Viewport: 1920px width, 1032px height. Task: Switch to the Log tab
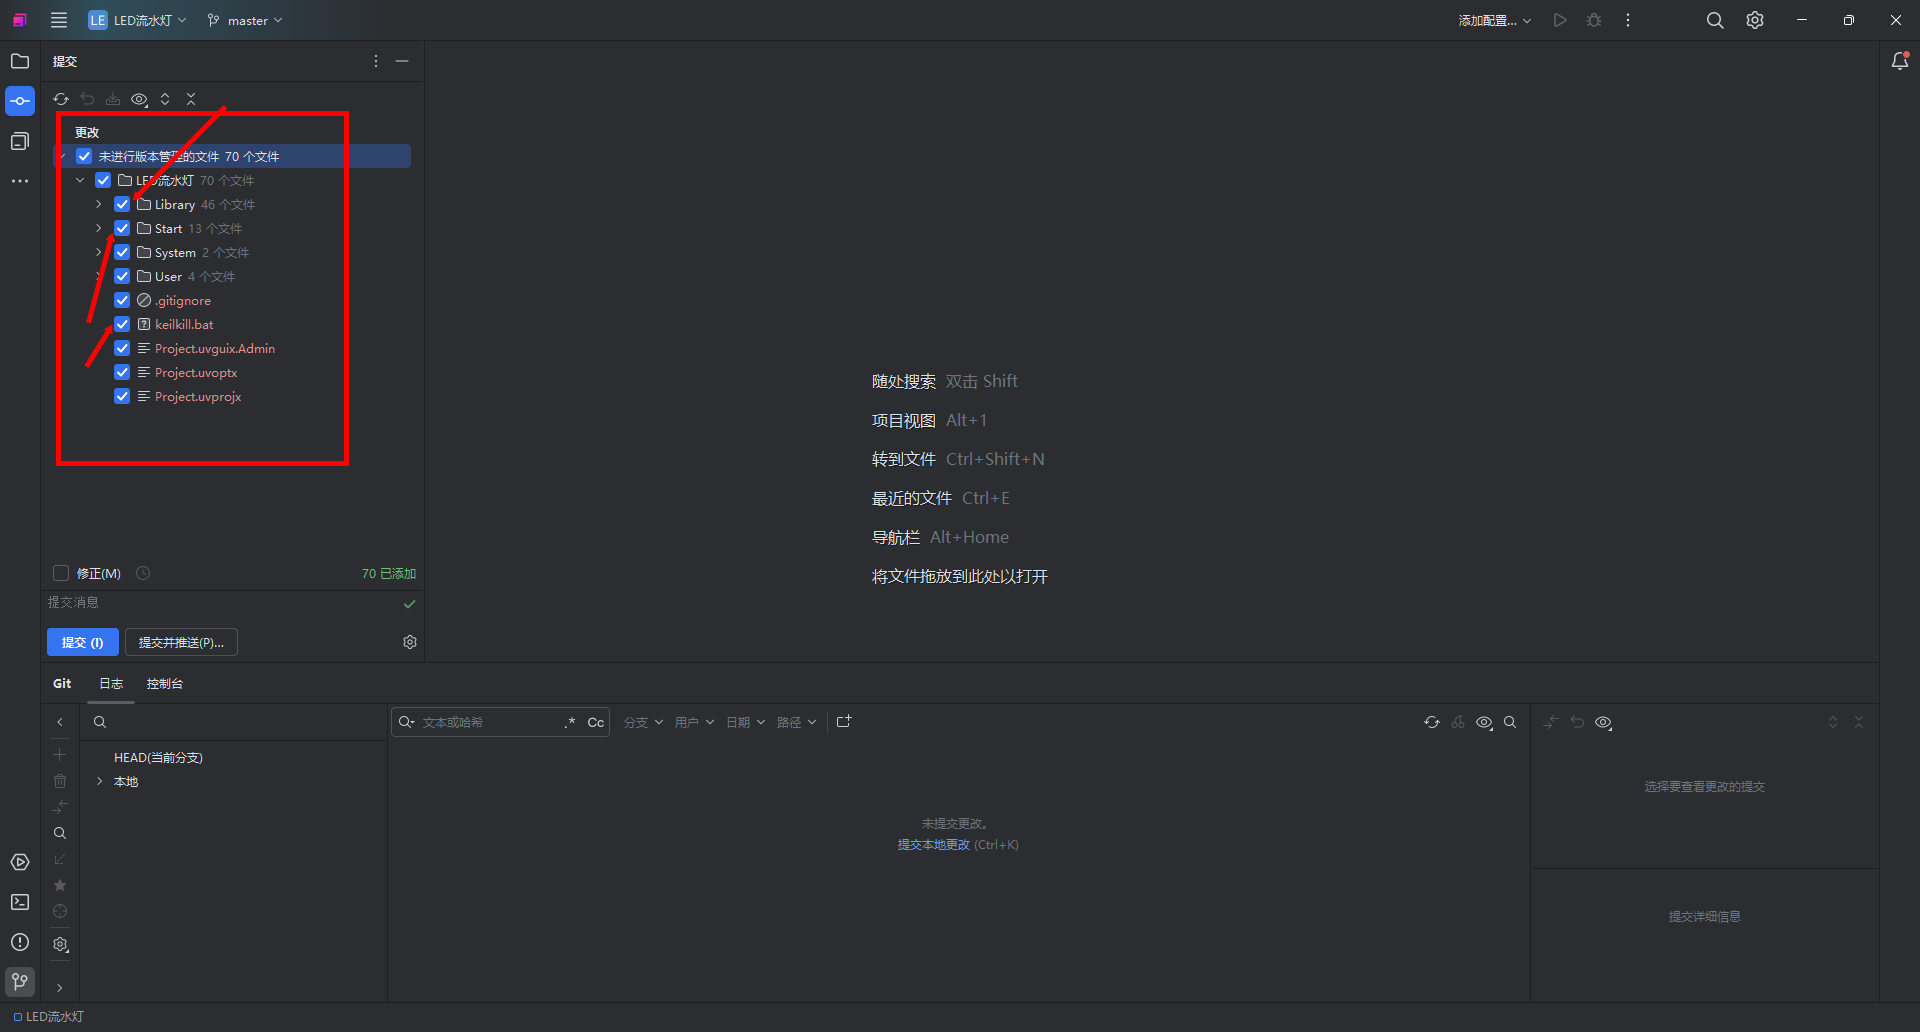[111, 684]
